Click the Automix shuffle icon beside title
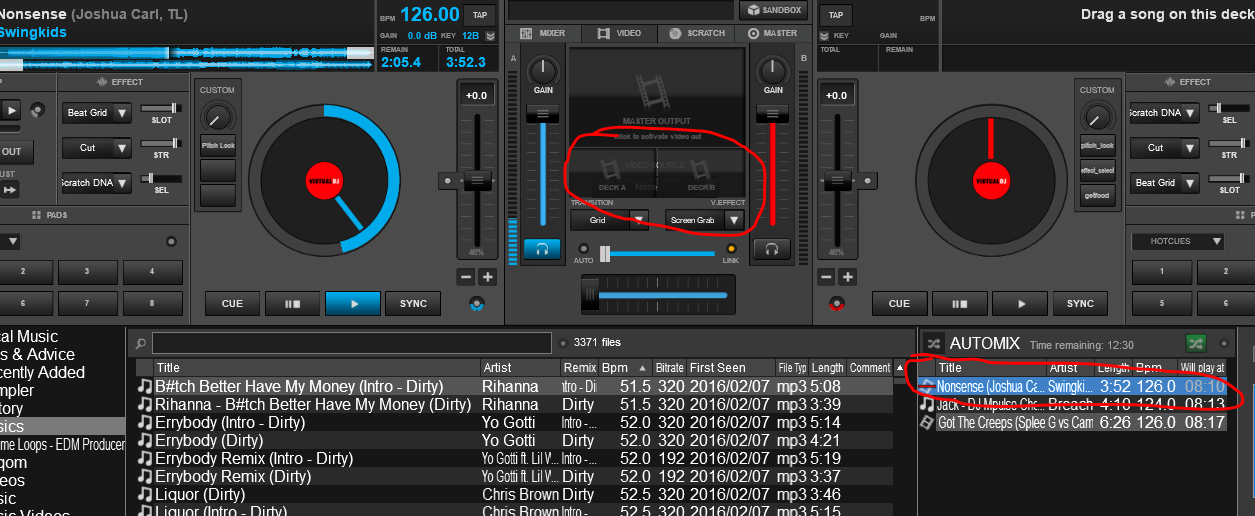The image size is (1255, 516). tap(933, 343)
